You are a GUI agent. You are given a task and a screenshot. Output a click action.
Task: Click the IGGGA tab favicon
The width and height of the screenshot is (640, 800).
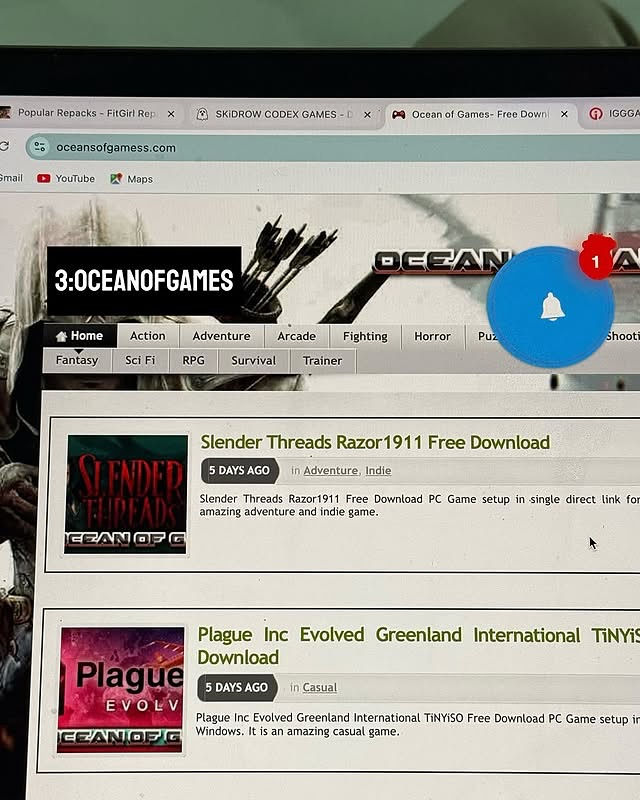(x=596, y=114)
